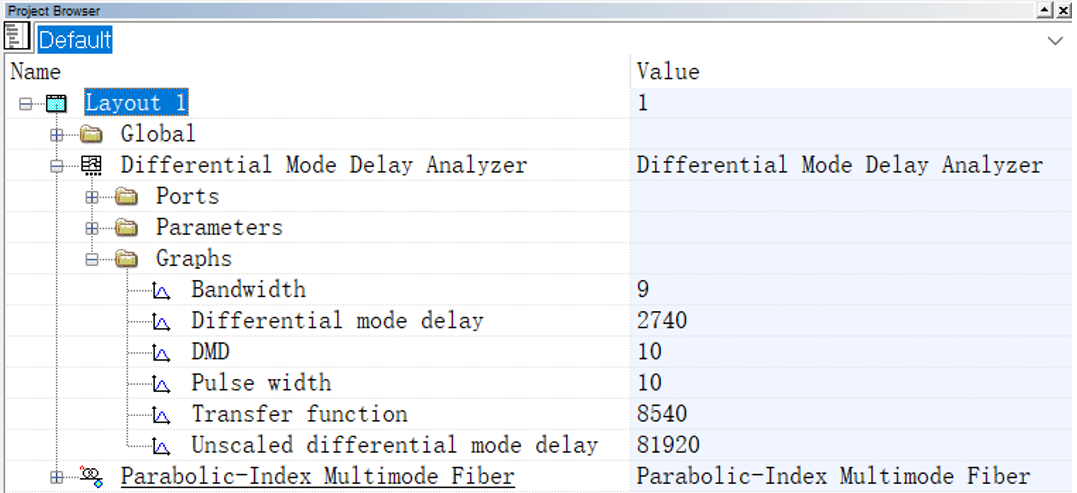Click the Differential Mode Delay Analyzer component icon

(91, 166)
